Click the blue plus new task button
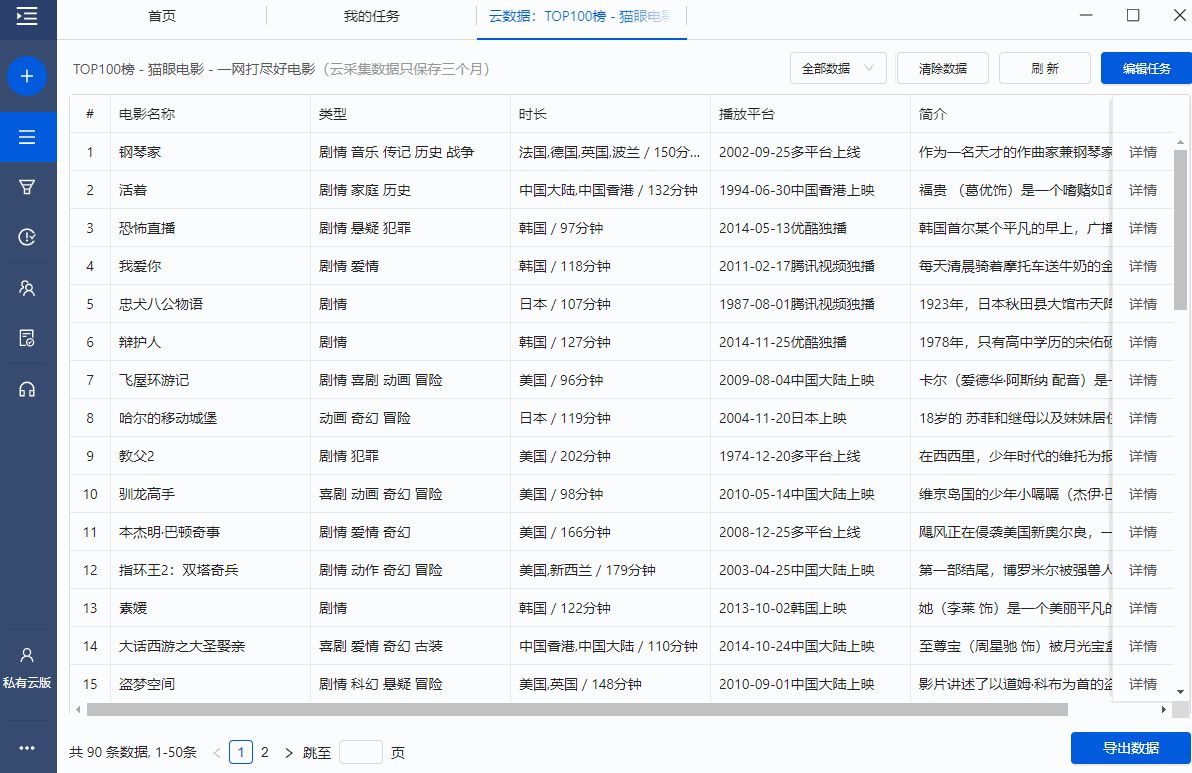Image resolution: width=1192 pixels, height=773 pixels. pyautogui.click(x=27, y=76)
